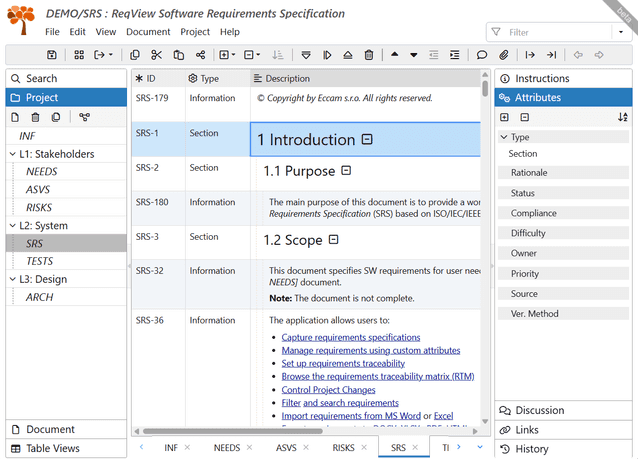Click the outdent icon in toolbar
This screenshot has width=638, height=459.
coord(434,55)
